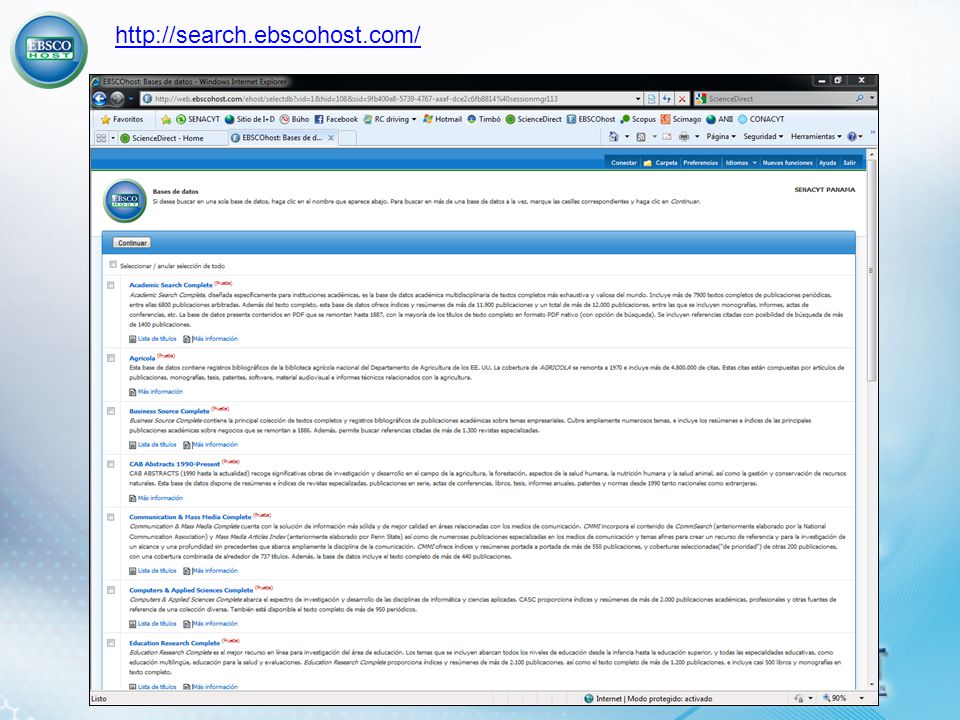960x720 pixels.
Task: Open the ANII favorite
Action: (x=719, y=119)
